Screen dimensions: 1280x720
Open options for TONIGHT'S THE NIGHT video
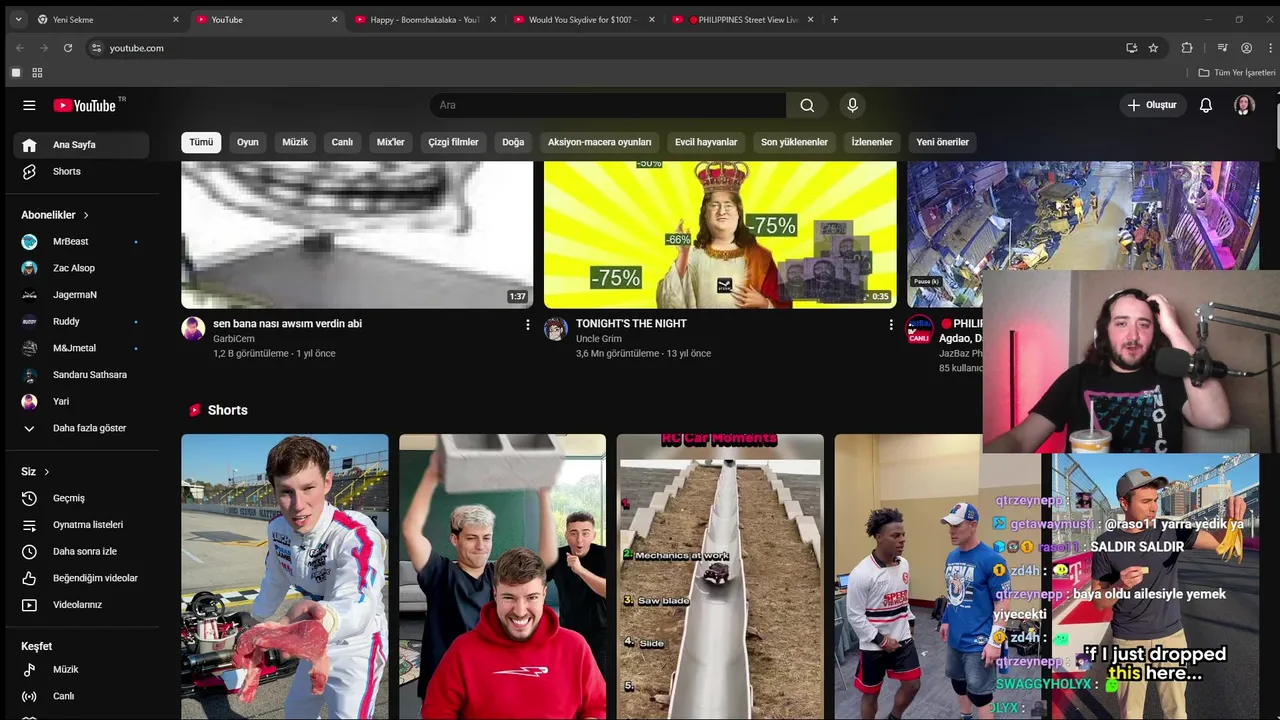tap(891, 325)
